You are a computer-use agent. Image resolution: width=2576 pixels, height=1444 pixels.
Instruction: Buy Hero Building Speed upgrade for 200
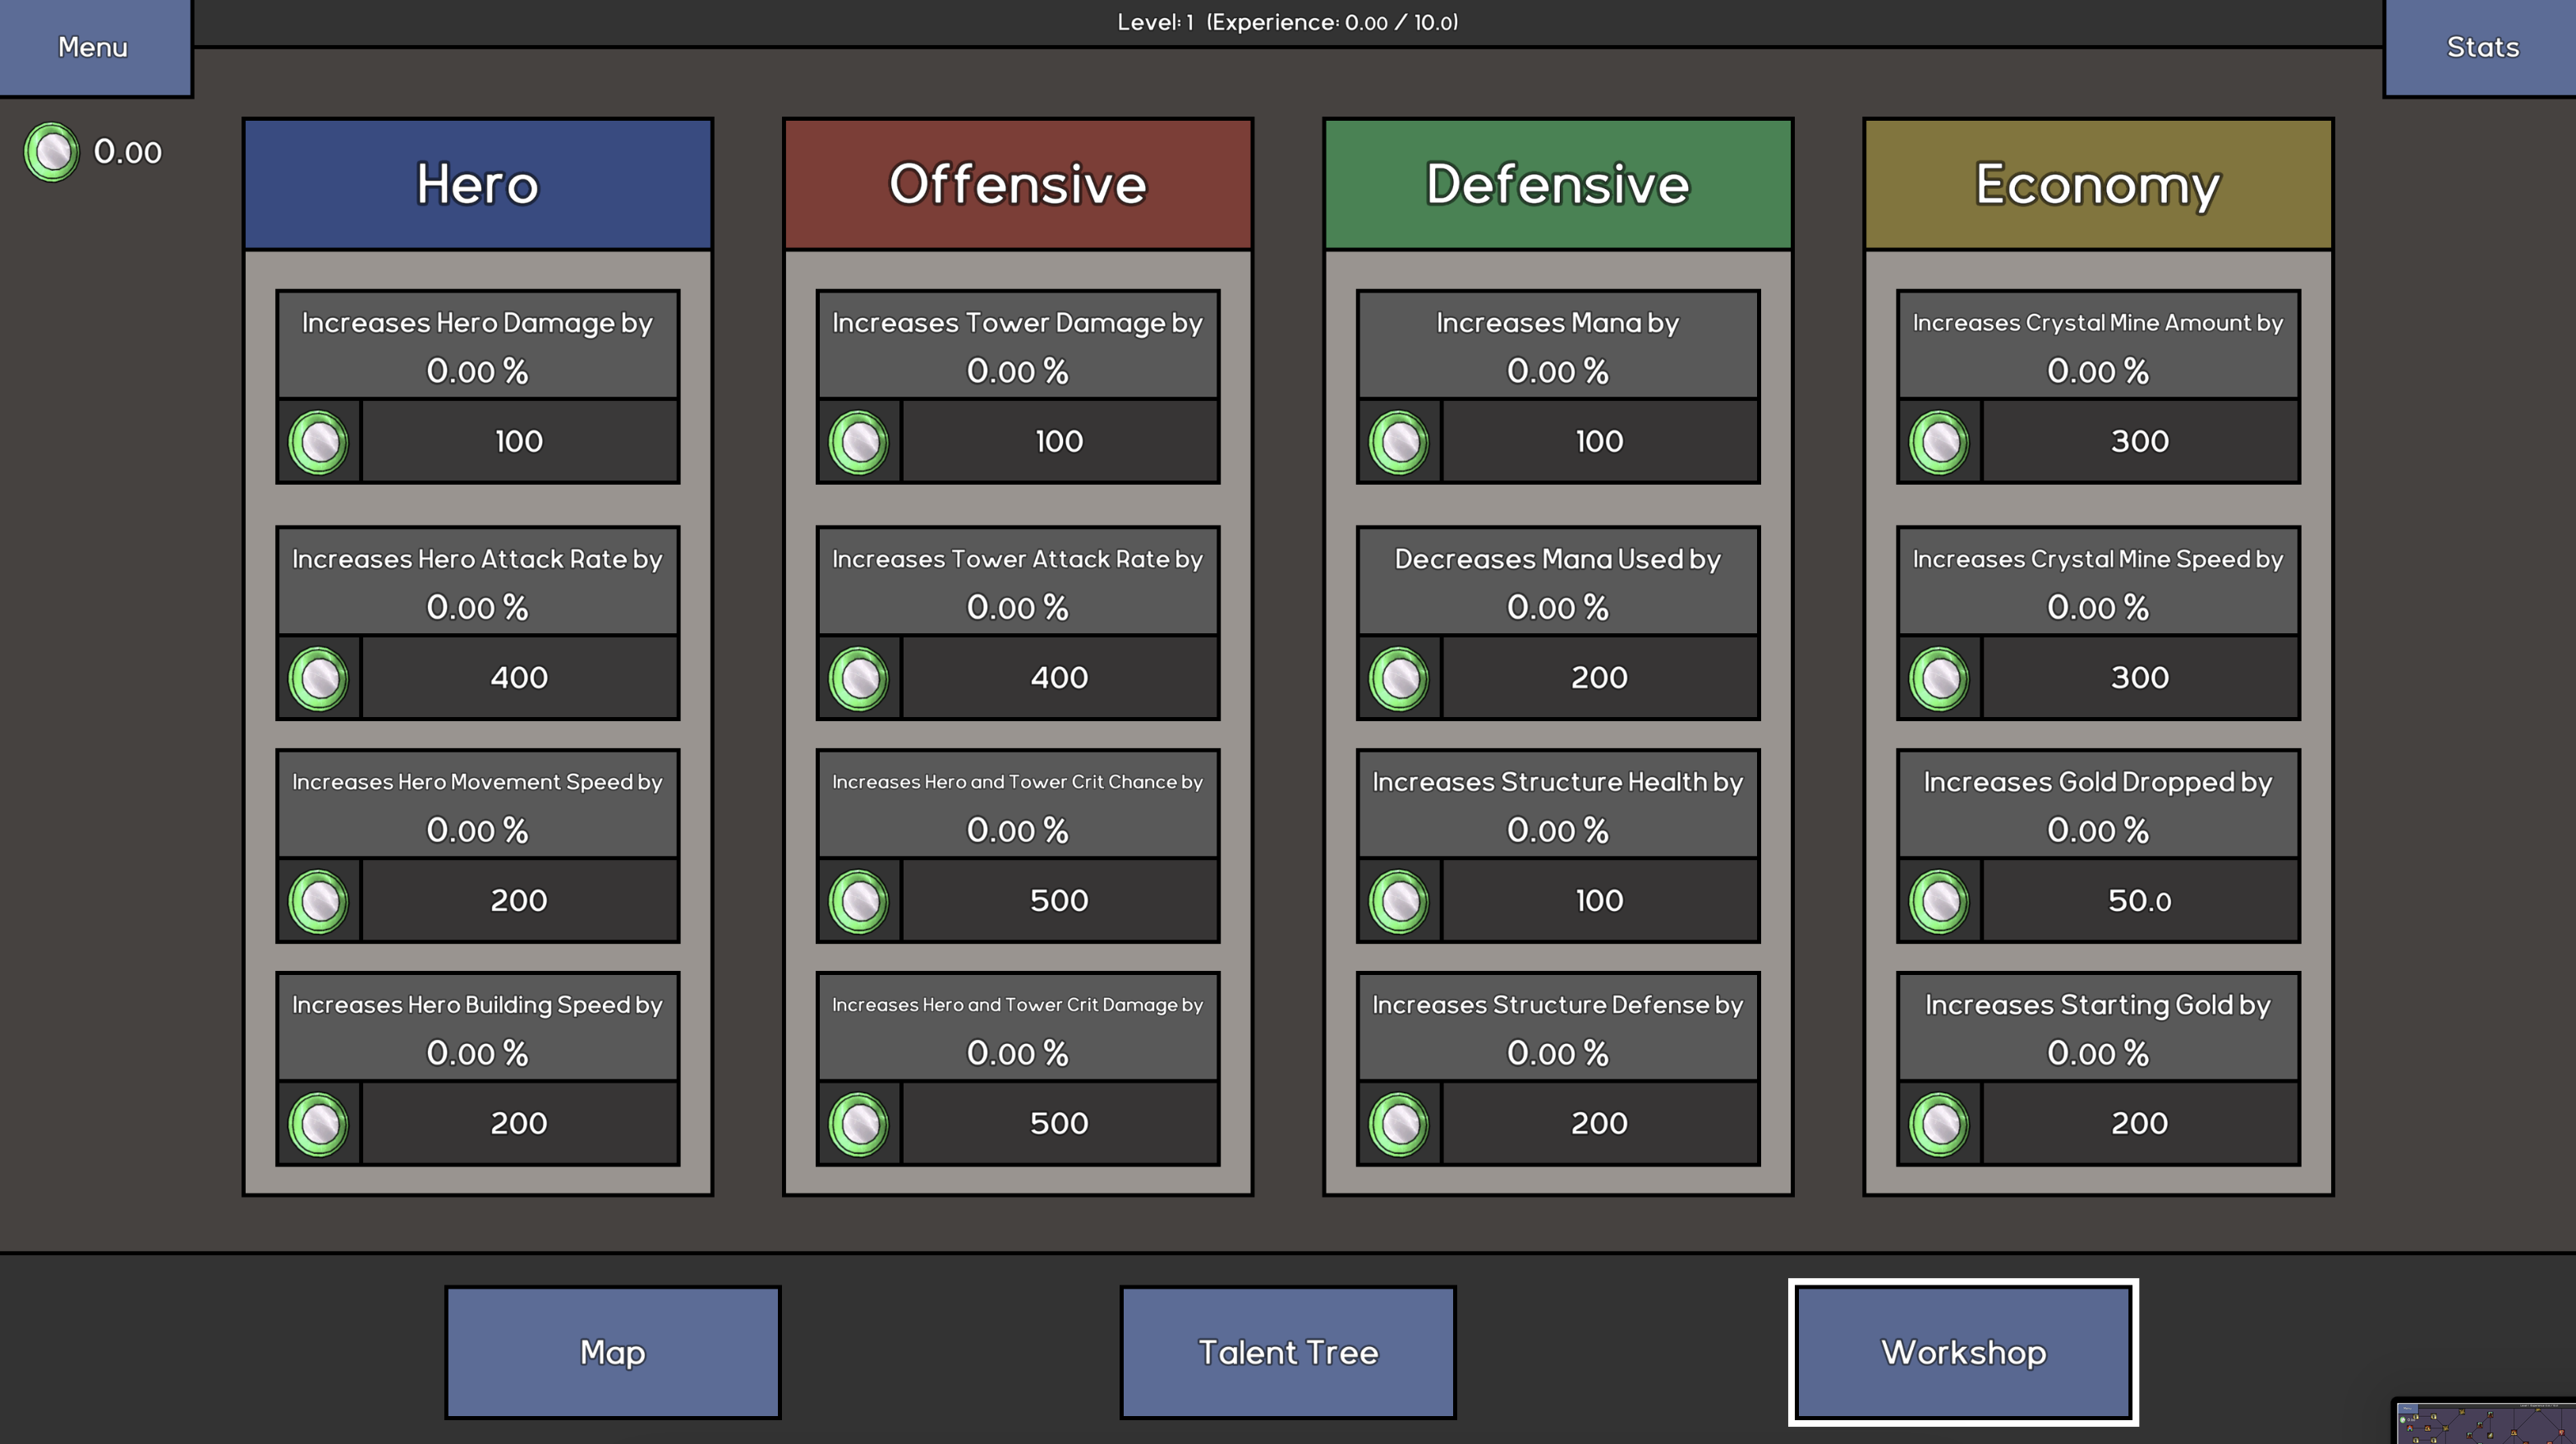(x=519, y=1124)
